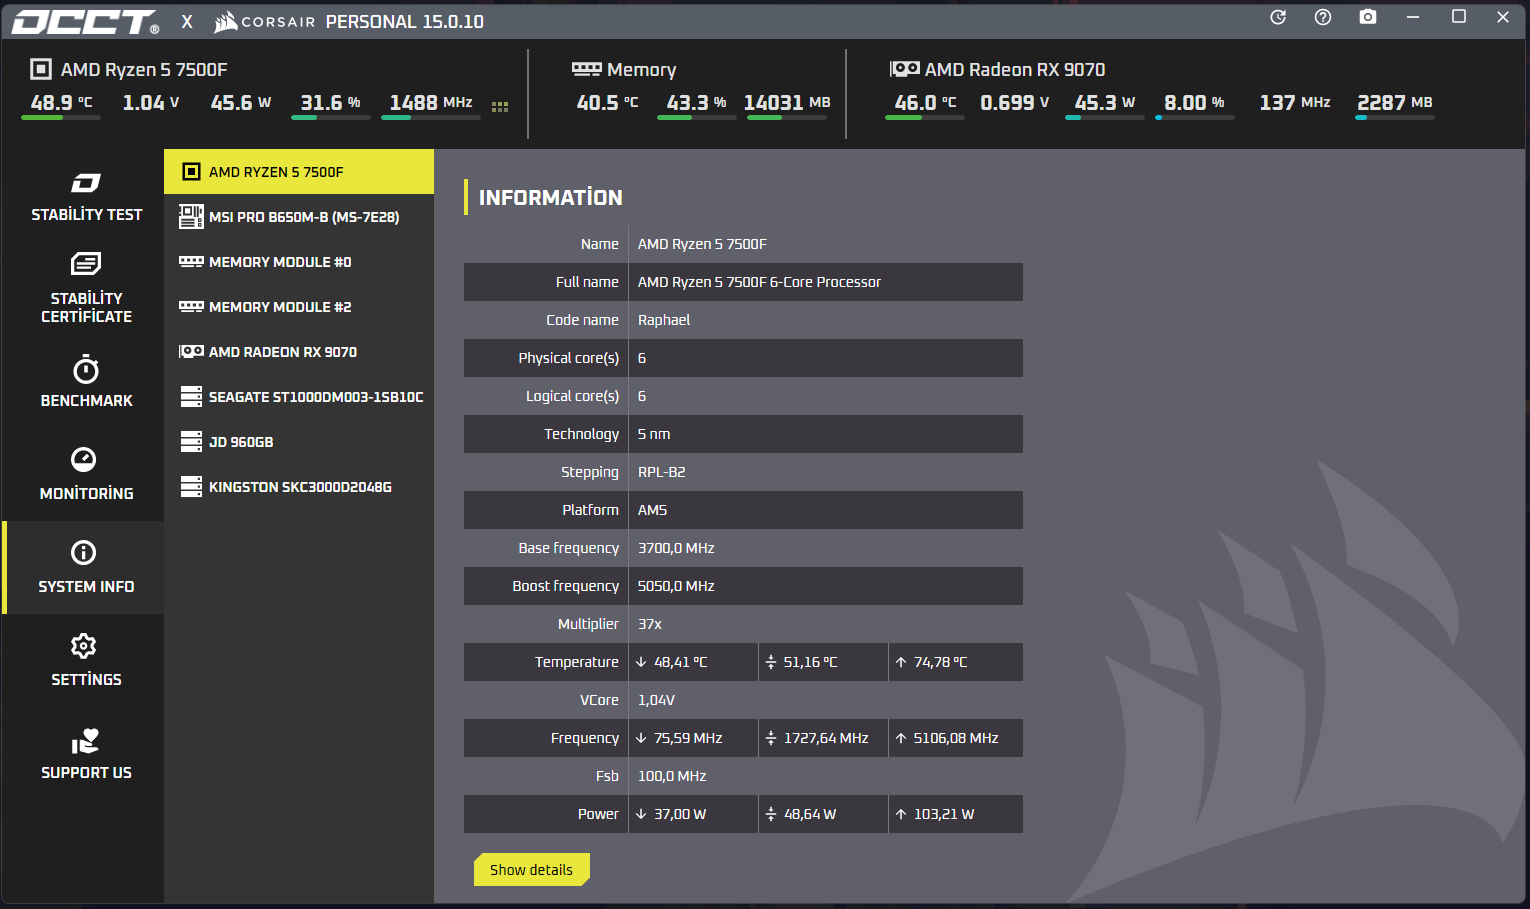The width and height of the screenshot is (1530, 909).
Task: Select the System Info icon
Action: 84,552
